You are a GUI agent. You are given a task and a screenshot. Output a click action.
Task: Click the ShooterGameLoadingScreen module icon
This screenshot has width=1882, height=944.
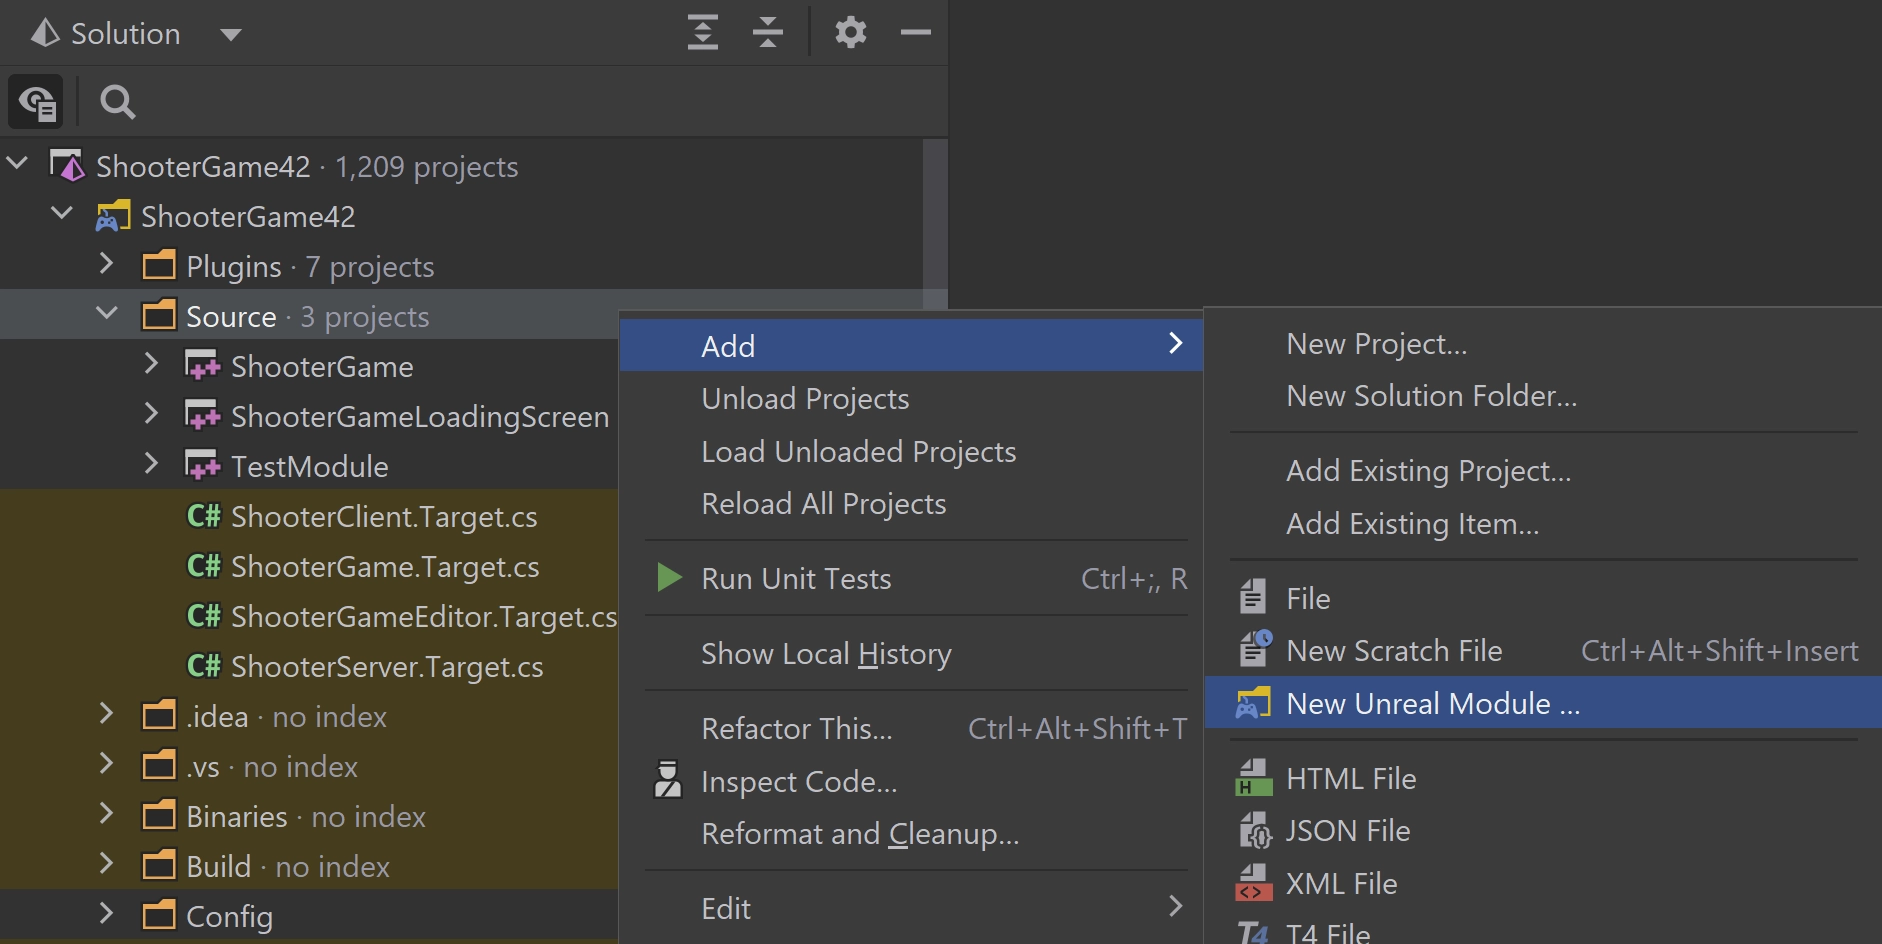click(x=203, y=416)
